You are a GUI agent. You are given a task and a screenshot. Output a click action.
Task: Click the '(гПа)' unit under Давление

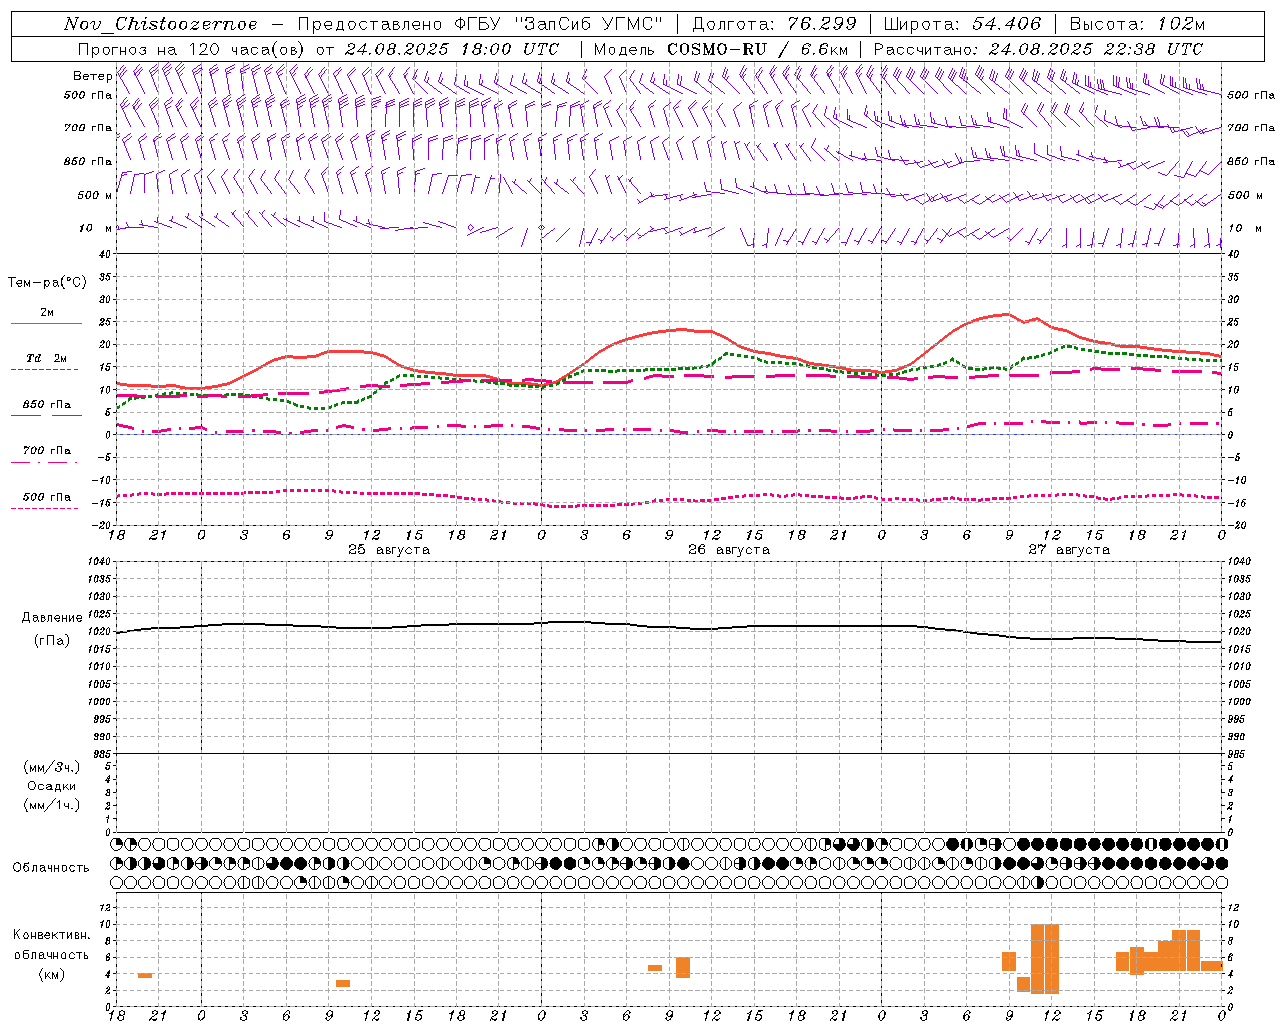[52, 641]
